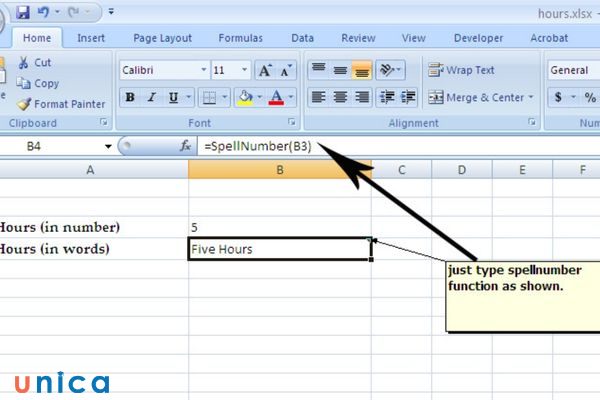Select column D header

coord(462,170)
